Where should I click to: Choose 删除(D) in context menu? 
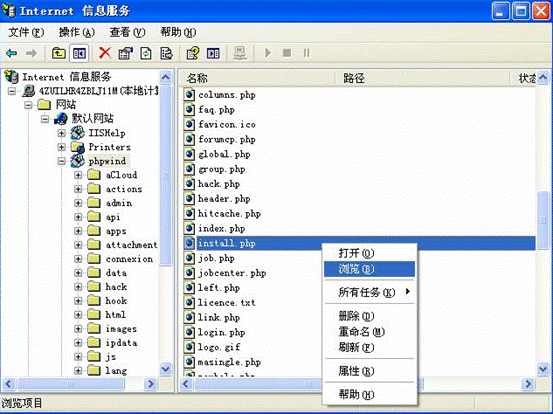tap(369, 316)
